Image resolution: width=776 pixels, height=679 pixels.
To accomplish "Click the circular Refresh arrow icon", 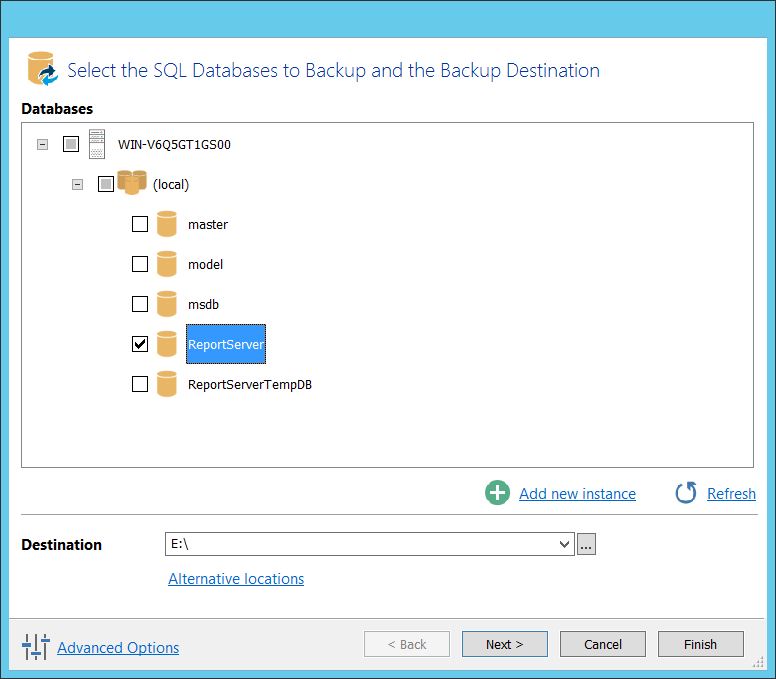I will point(686,493).
